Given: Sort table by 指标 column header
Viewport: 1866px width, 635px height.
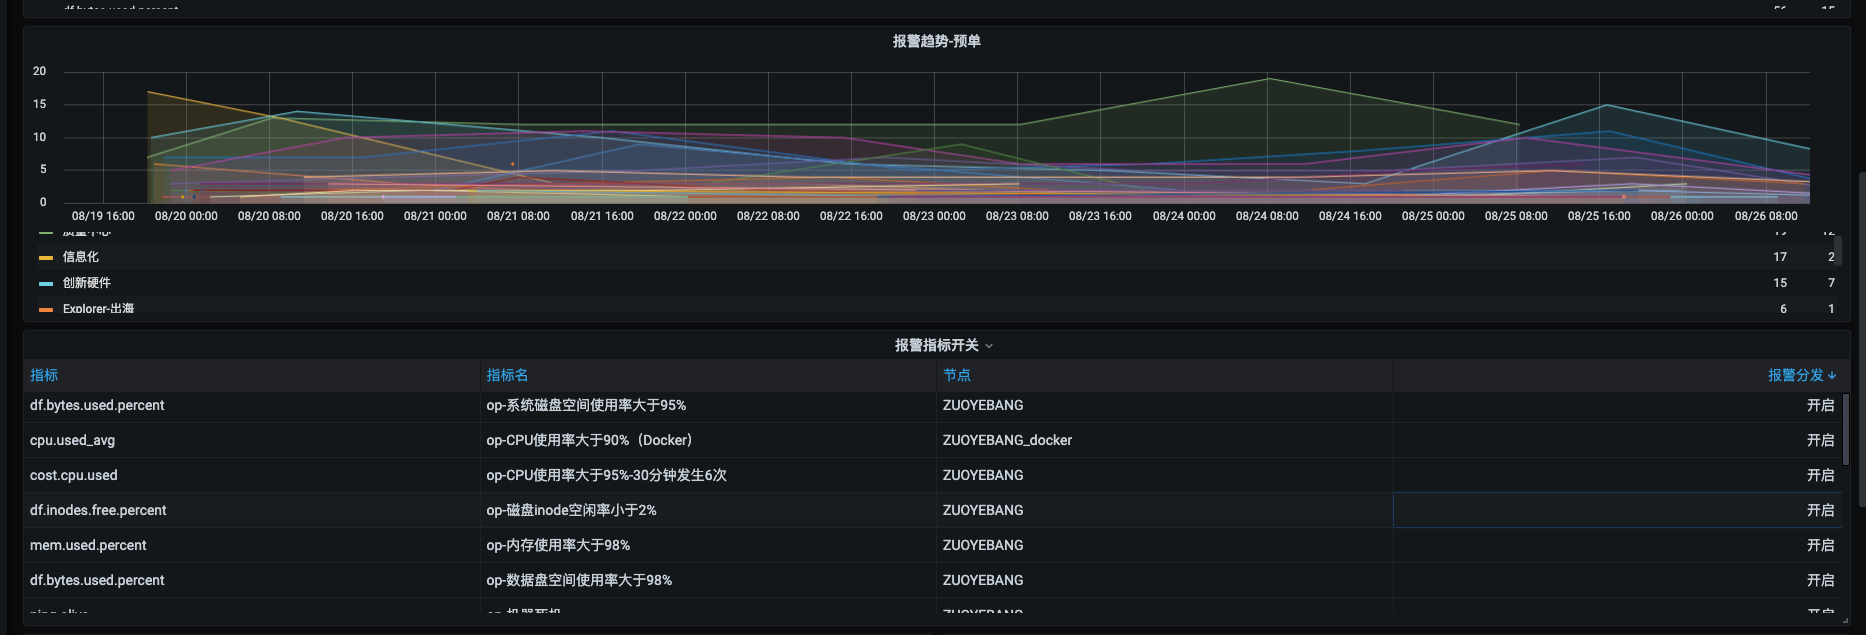Looking at the screenshot, I should [44, 375].
